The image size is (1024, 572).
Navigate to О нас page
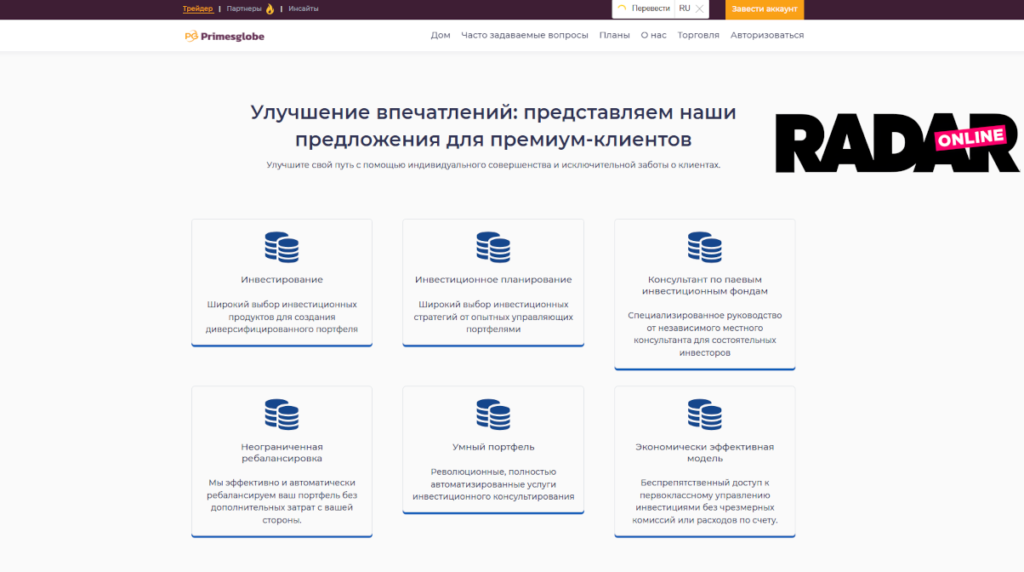[x=653, y=36]
